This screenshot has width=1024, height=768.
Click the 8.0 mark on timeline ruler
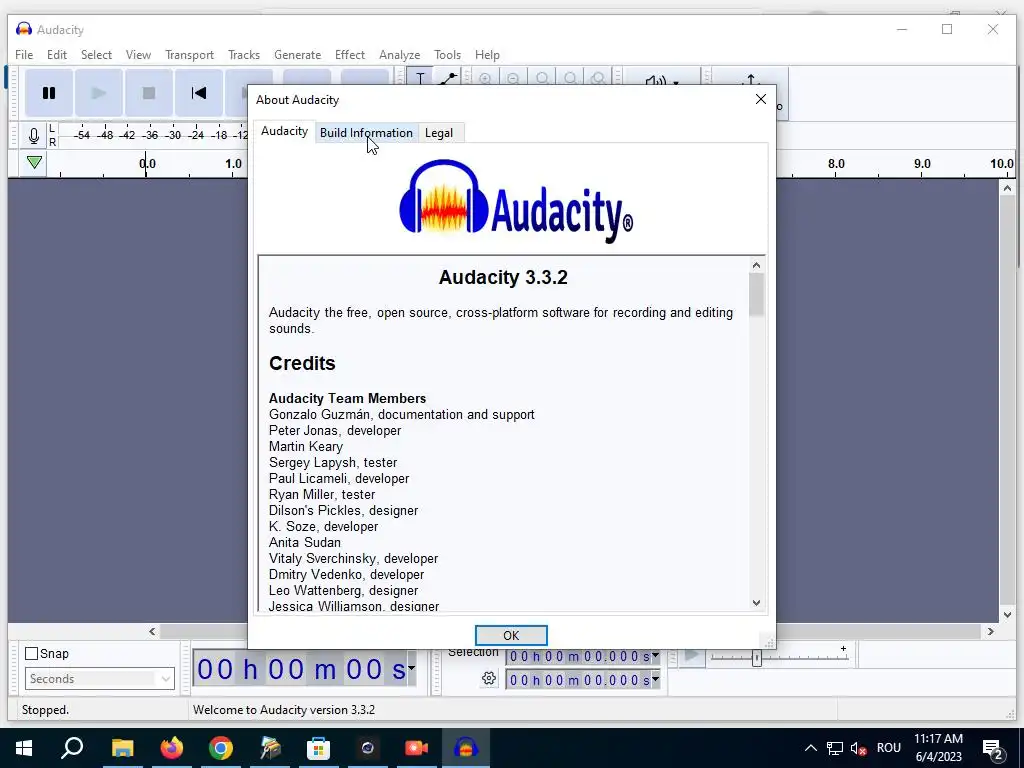[x=836, y=163]
